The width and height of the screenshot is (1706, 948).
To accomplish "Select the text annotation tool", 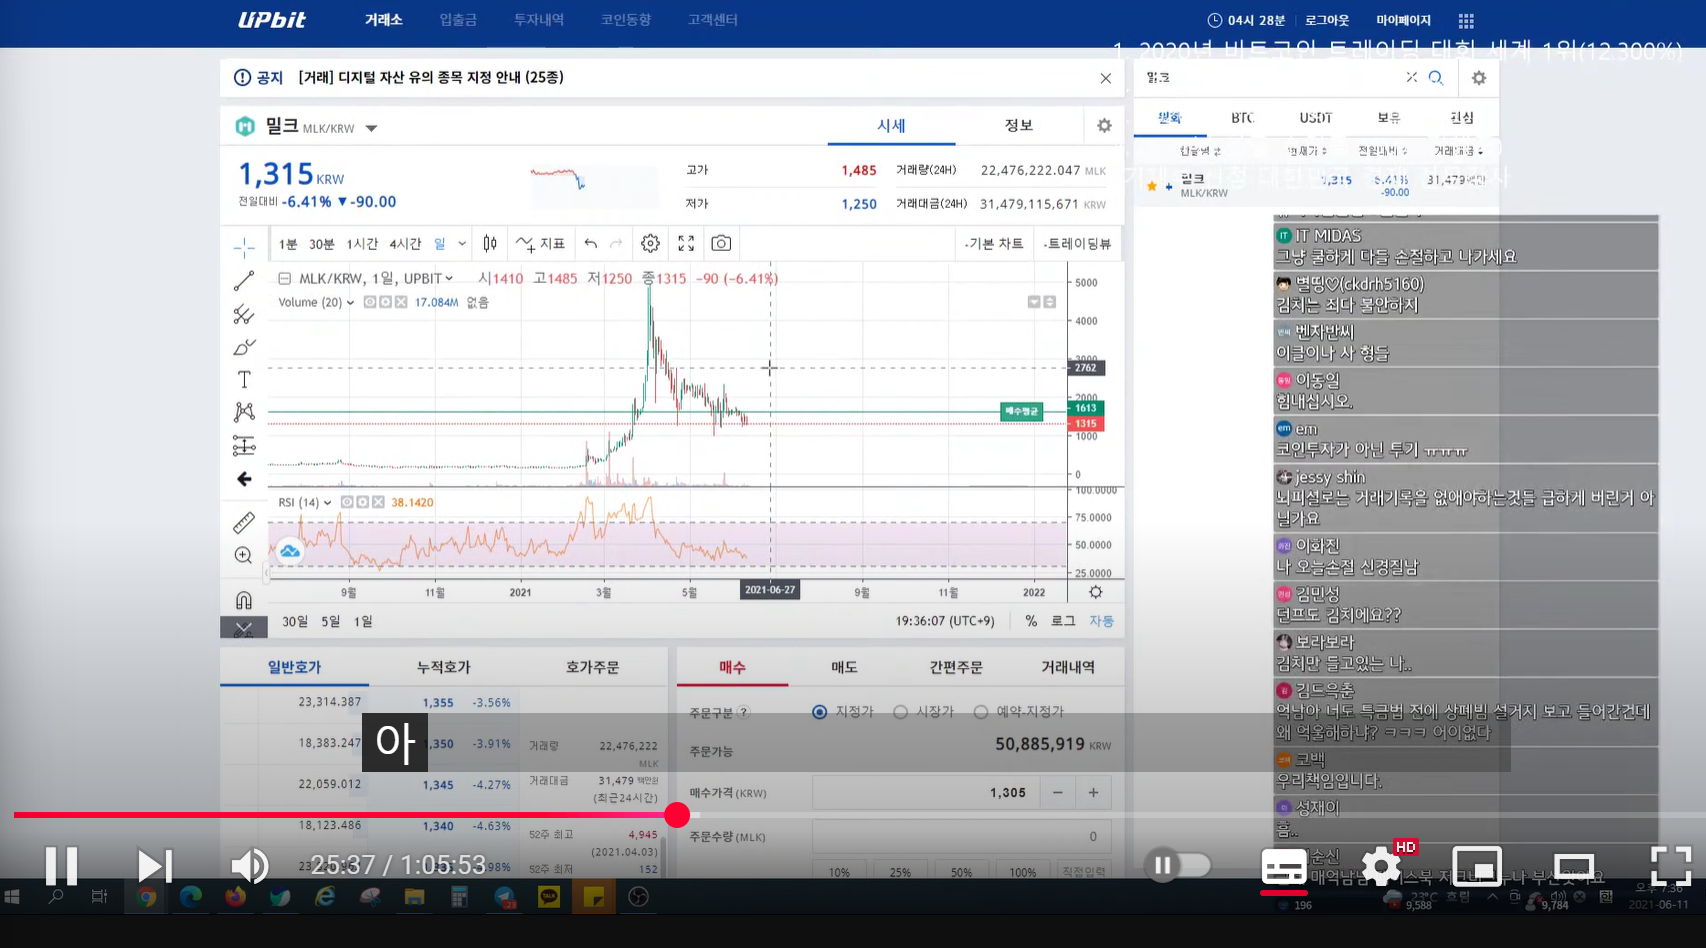I will point(244,380).
